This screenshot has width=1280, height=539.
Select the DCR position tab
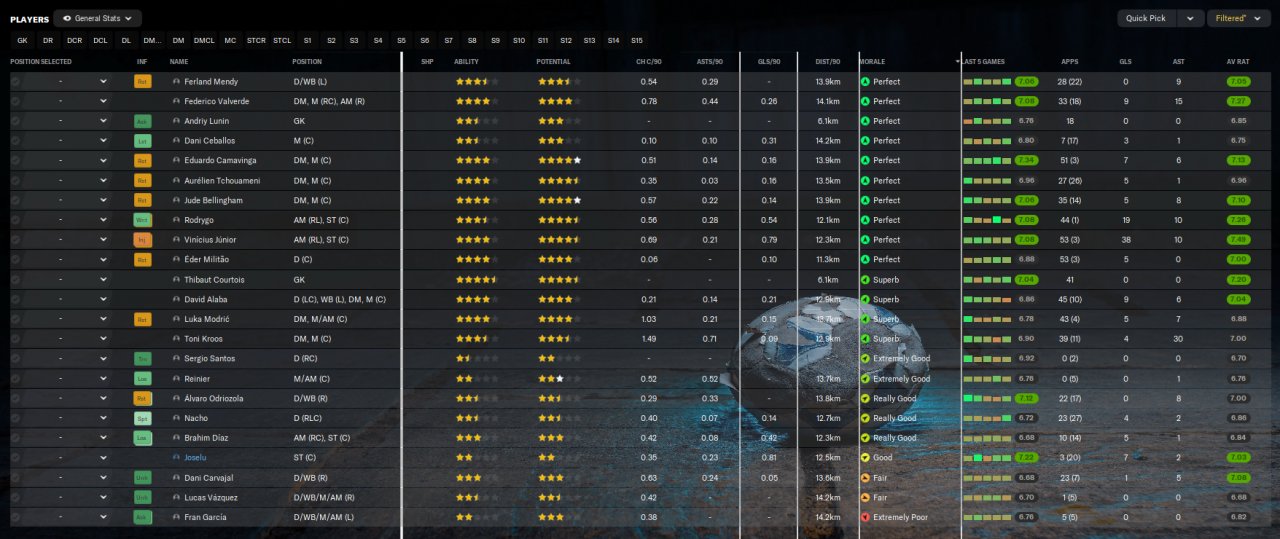pyautogui.click(x=74, y=41)
